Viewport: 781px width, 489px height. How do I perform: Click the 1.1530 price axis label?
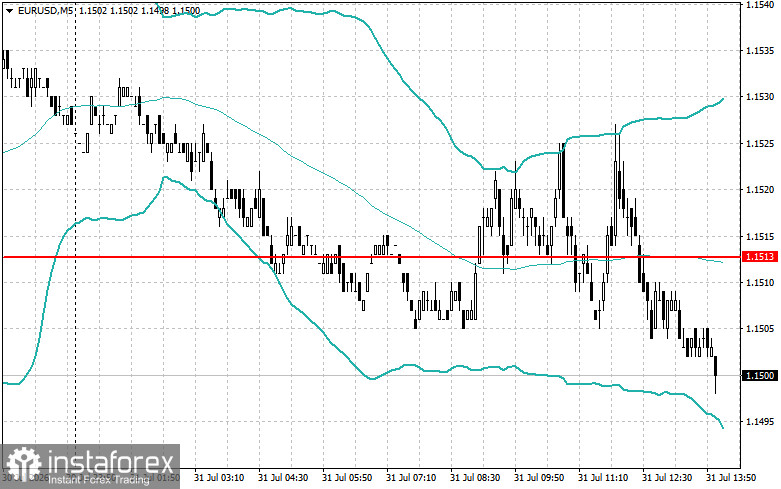pyautogui.click(x=760, y=97)
